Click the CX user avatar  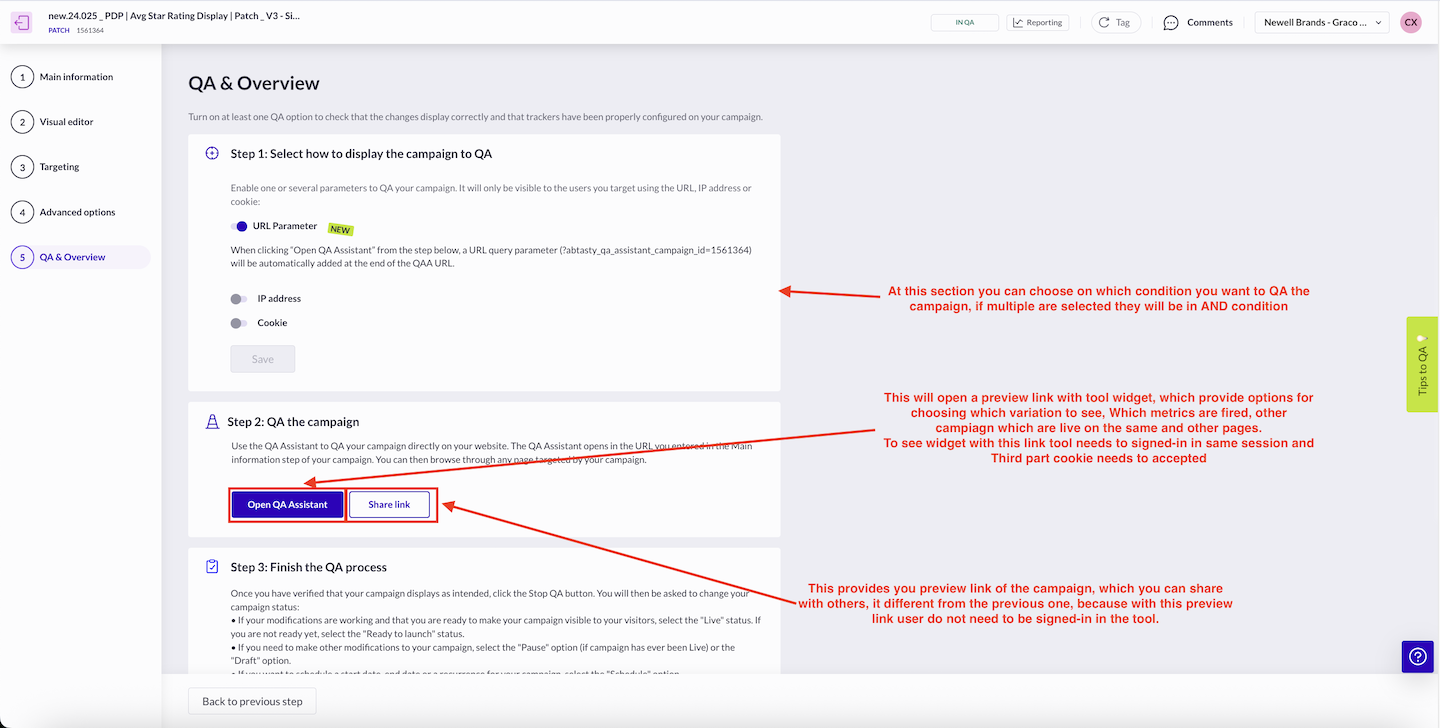(x=1410, y=22)
